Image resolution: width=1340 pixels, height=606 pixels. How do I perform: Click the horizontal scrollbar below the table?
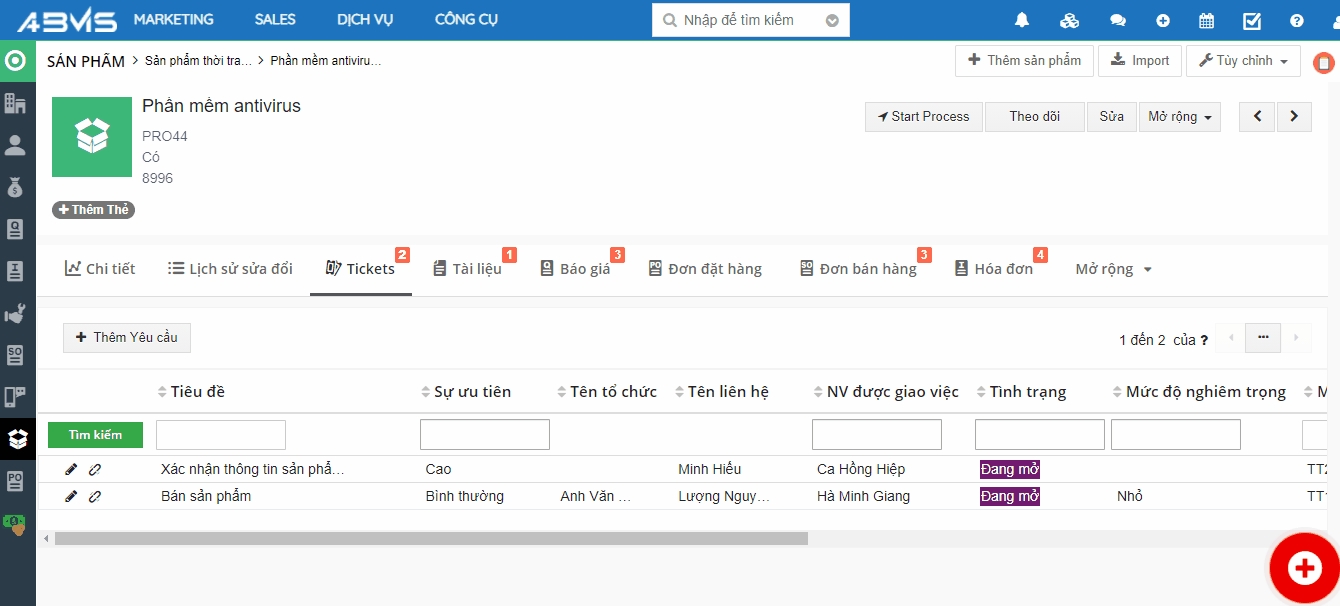(431, 539)
